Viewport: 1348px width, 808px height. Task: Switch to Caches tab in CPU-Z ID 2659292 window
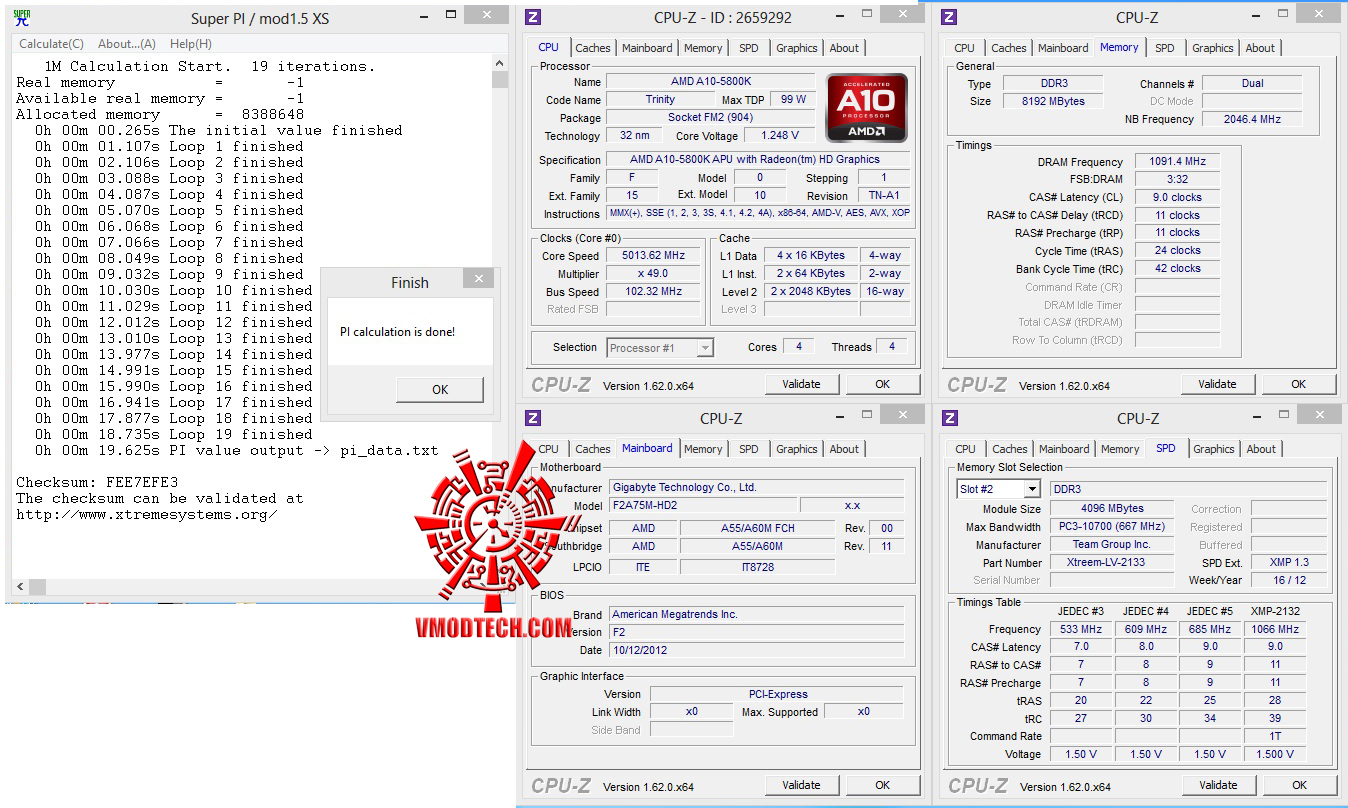coord(593,48)
